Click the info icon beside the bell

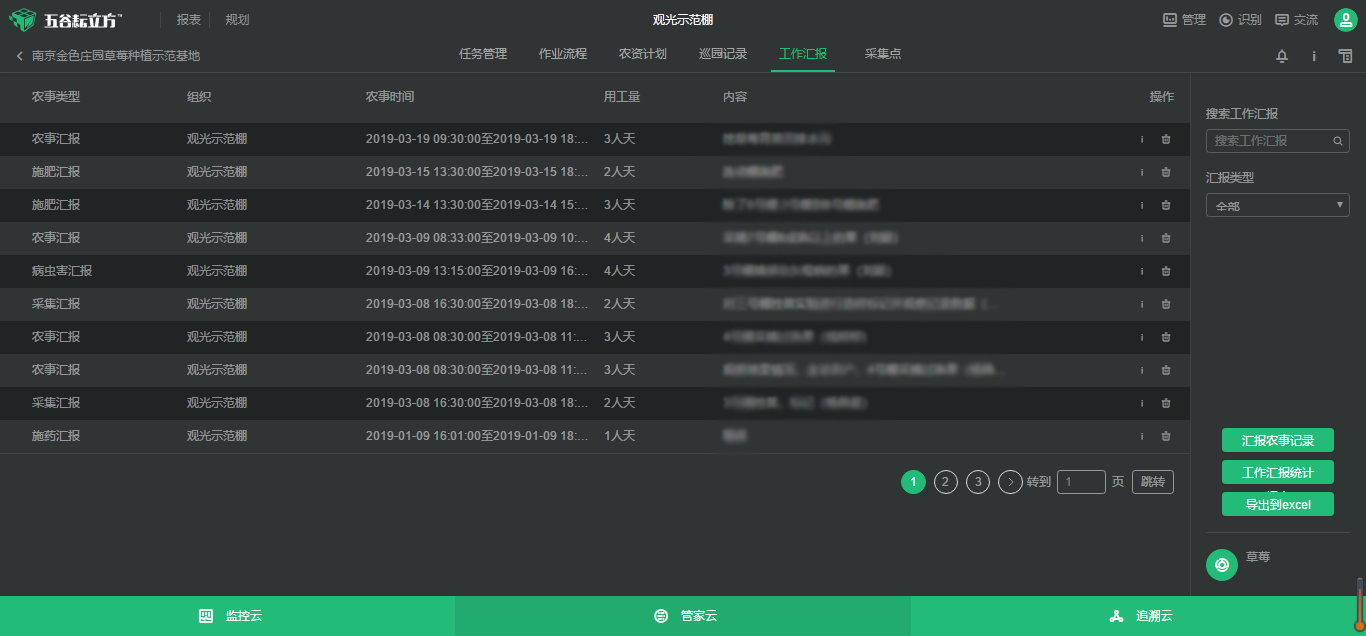[1314, 56]
